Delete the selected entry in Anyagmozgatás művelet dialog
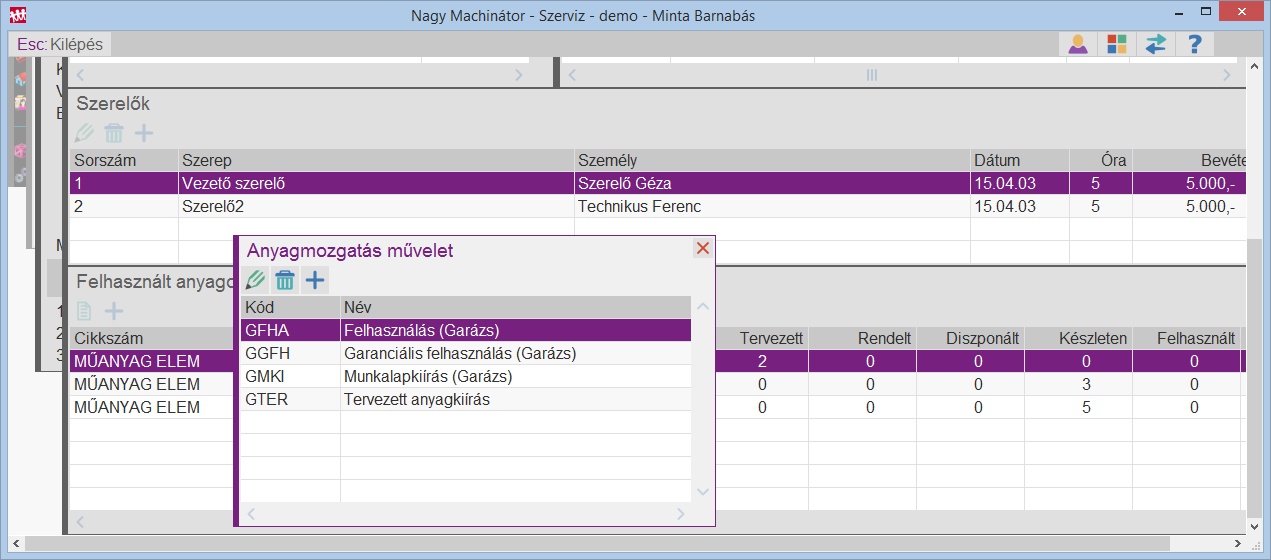The height and width of the screenshot is (560, 1271). point(286,280)
